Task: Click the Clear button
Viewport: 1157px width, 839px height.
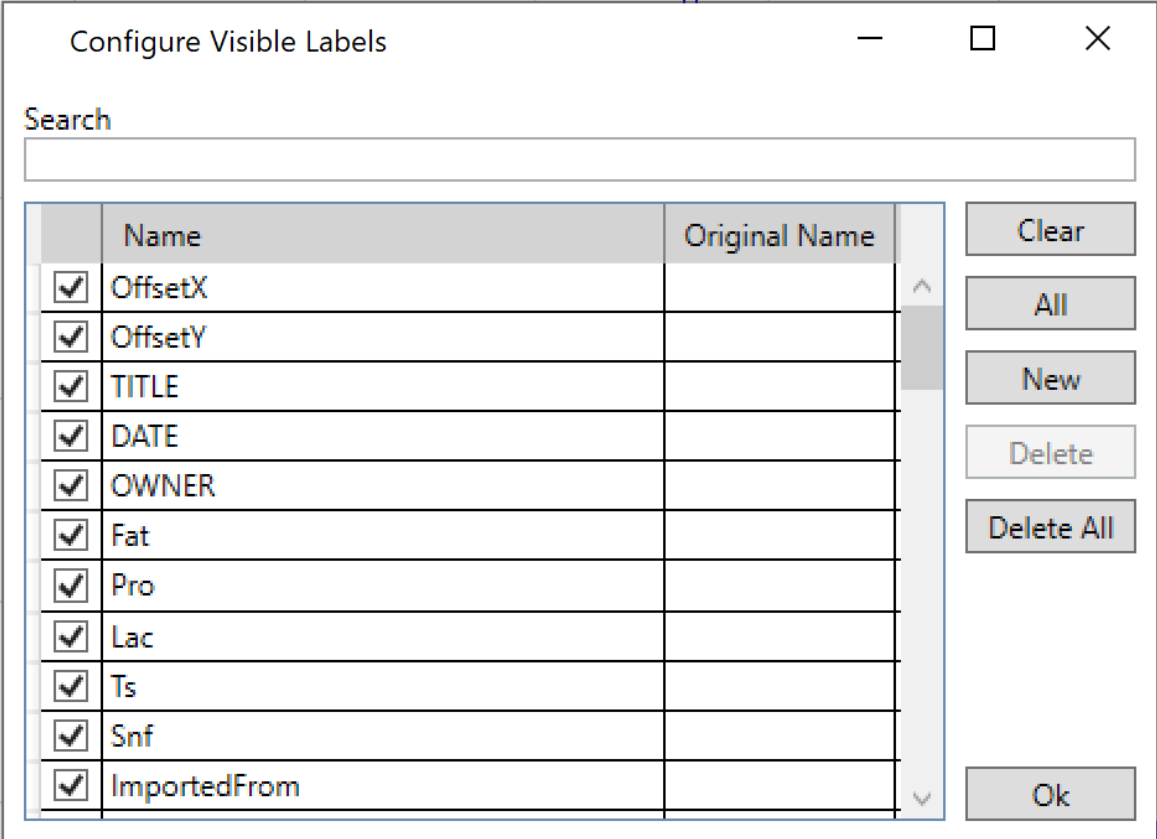Action: [x=1050, y=230]
